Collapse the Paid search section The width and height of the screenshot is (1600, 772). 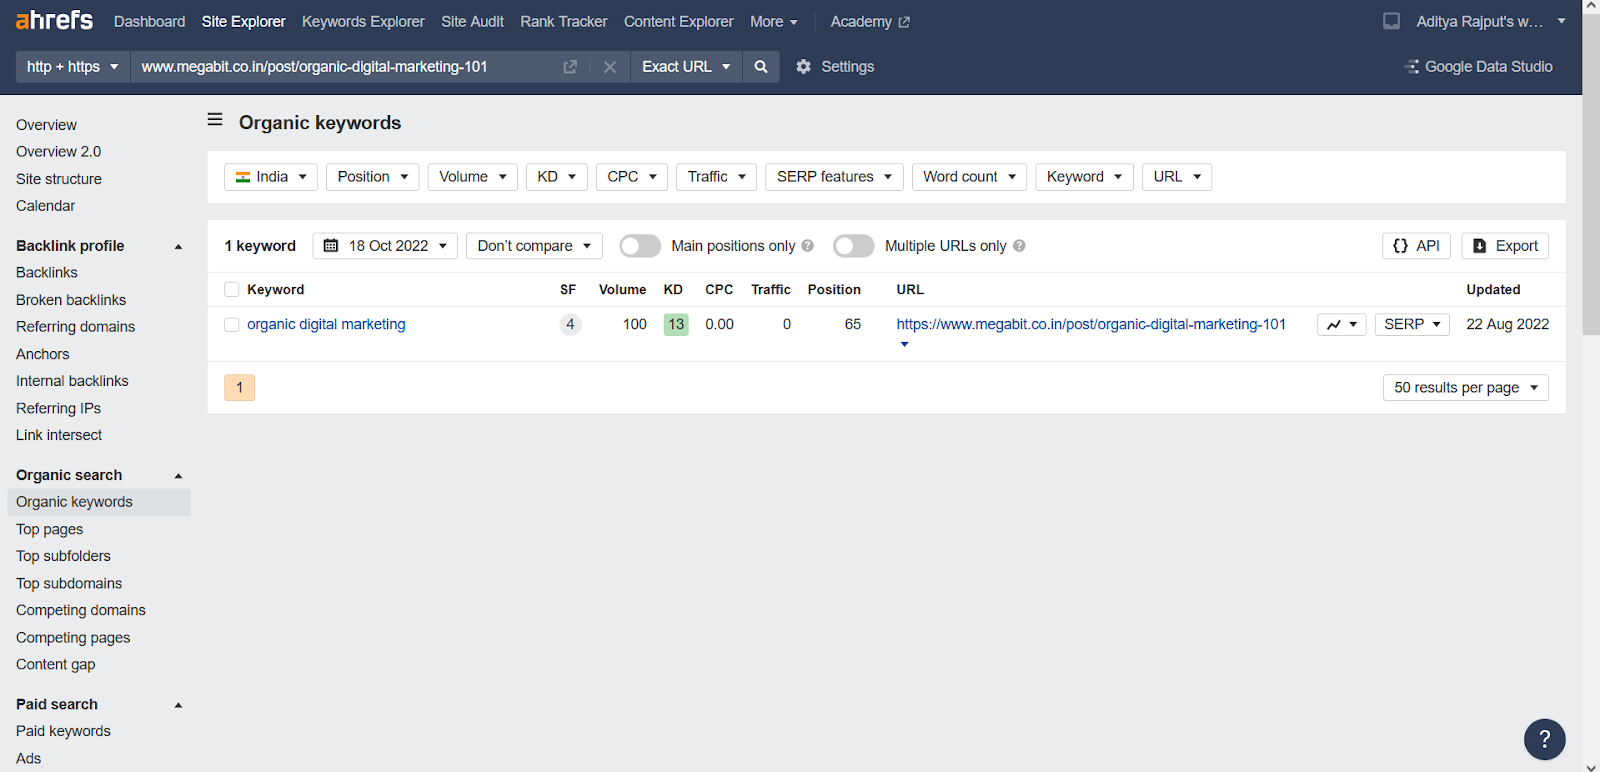[179, 705]
